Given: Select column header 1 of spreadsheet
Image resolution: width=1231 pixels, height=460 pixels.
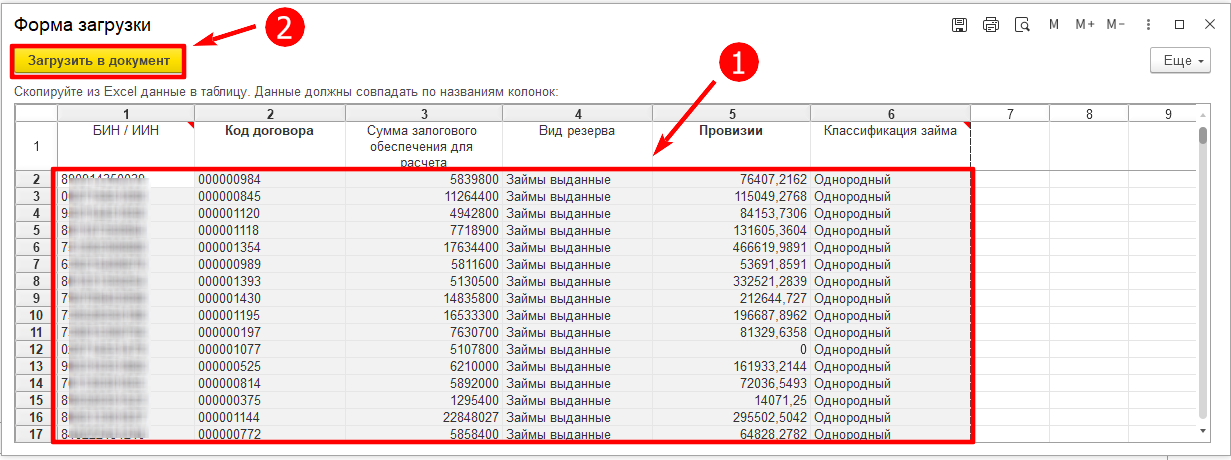Looking at the screenshot, I should pos(126,114).
